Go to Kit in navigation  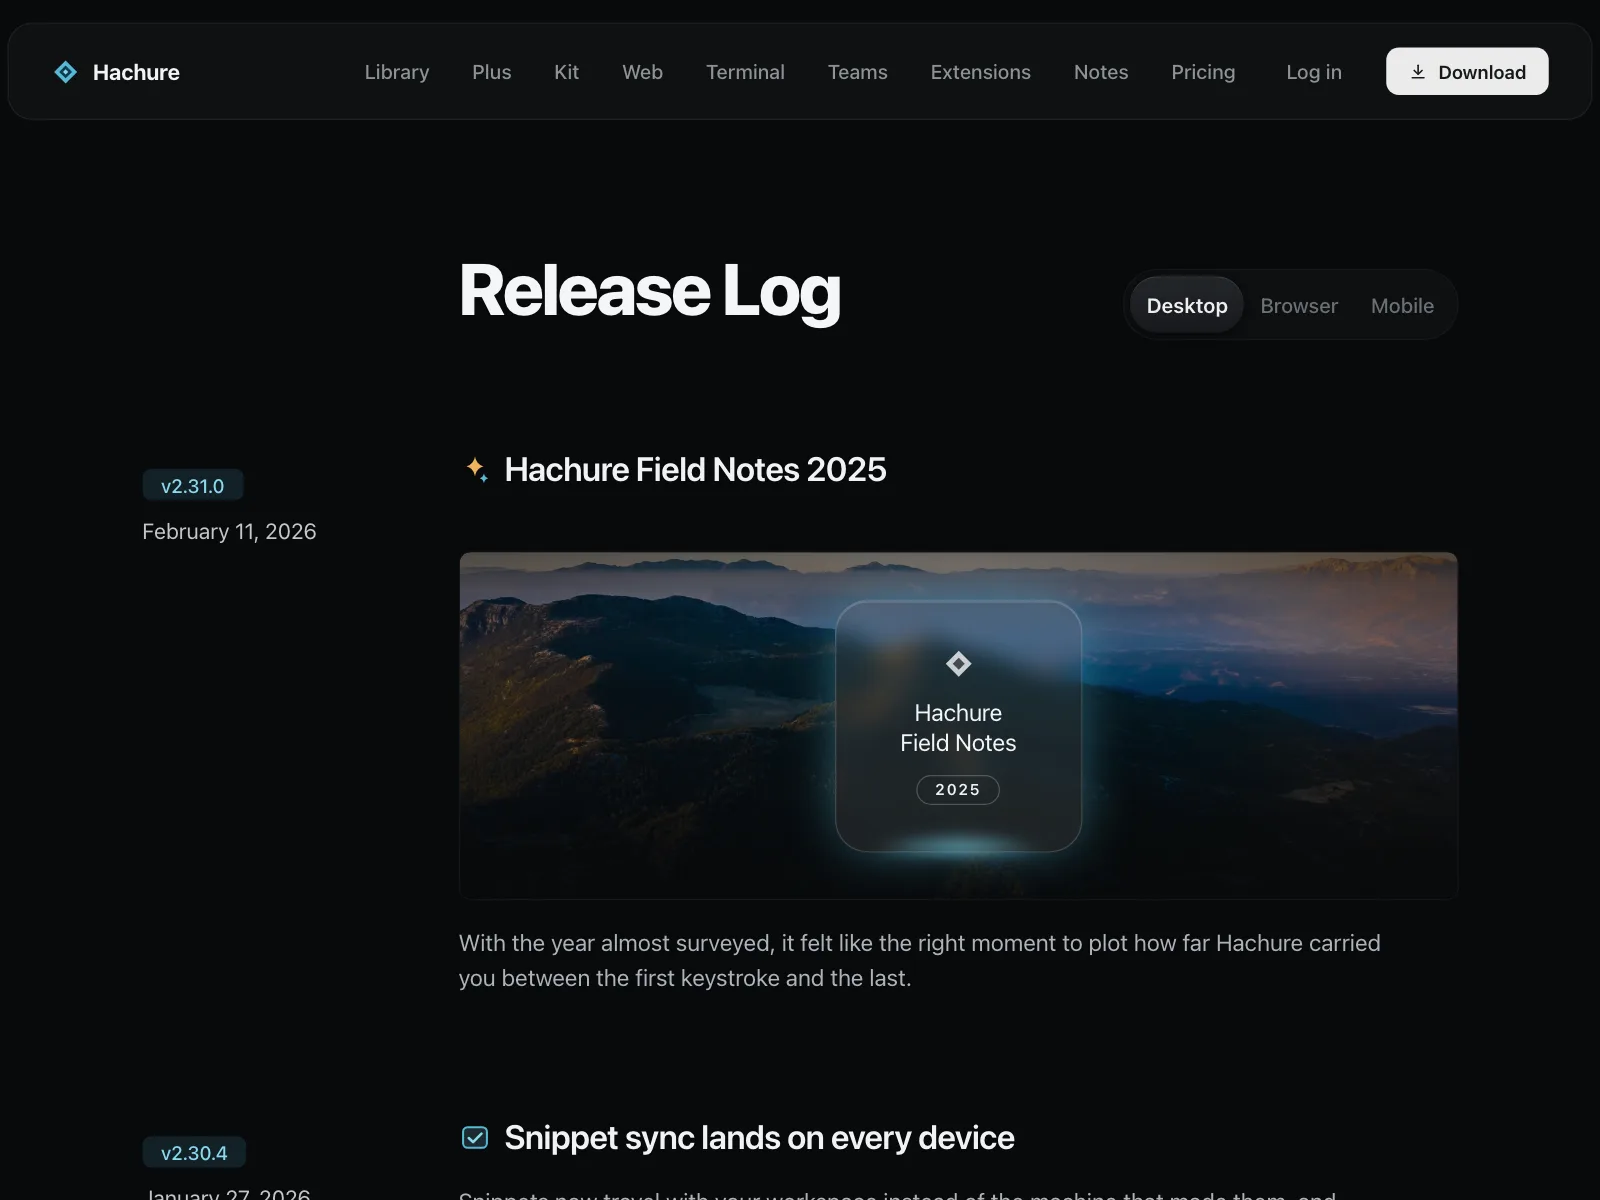click(567, 72)
